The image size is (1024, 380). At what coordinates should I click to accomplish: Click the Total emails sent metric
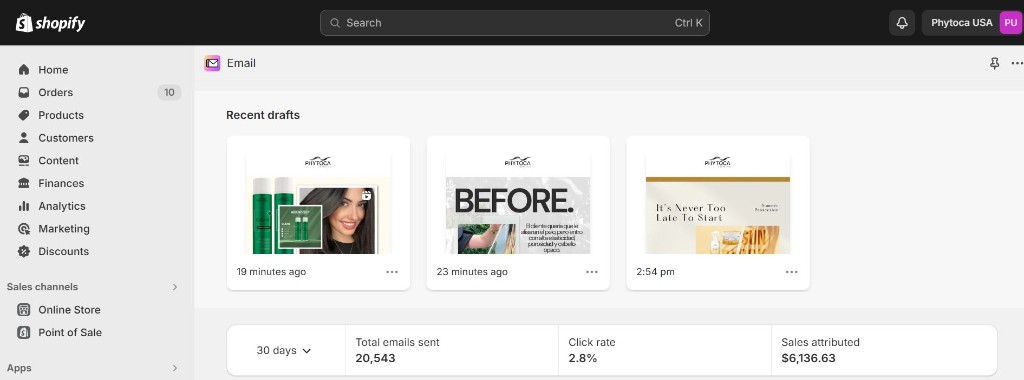point(452,351)
